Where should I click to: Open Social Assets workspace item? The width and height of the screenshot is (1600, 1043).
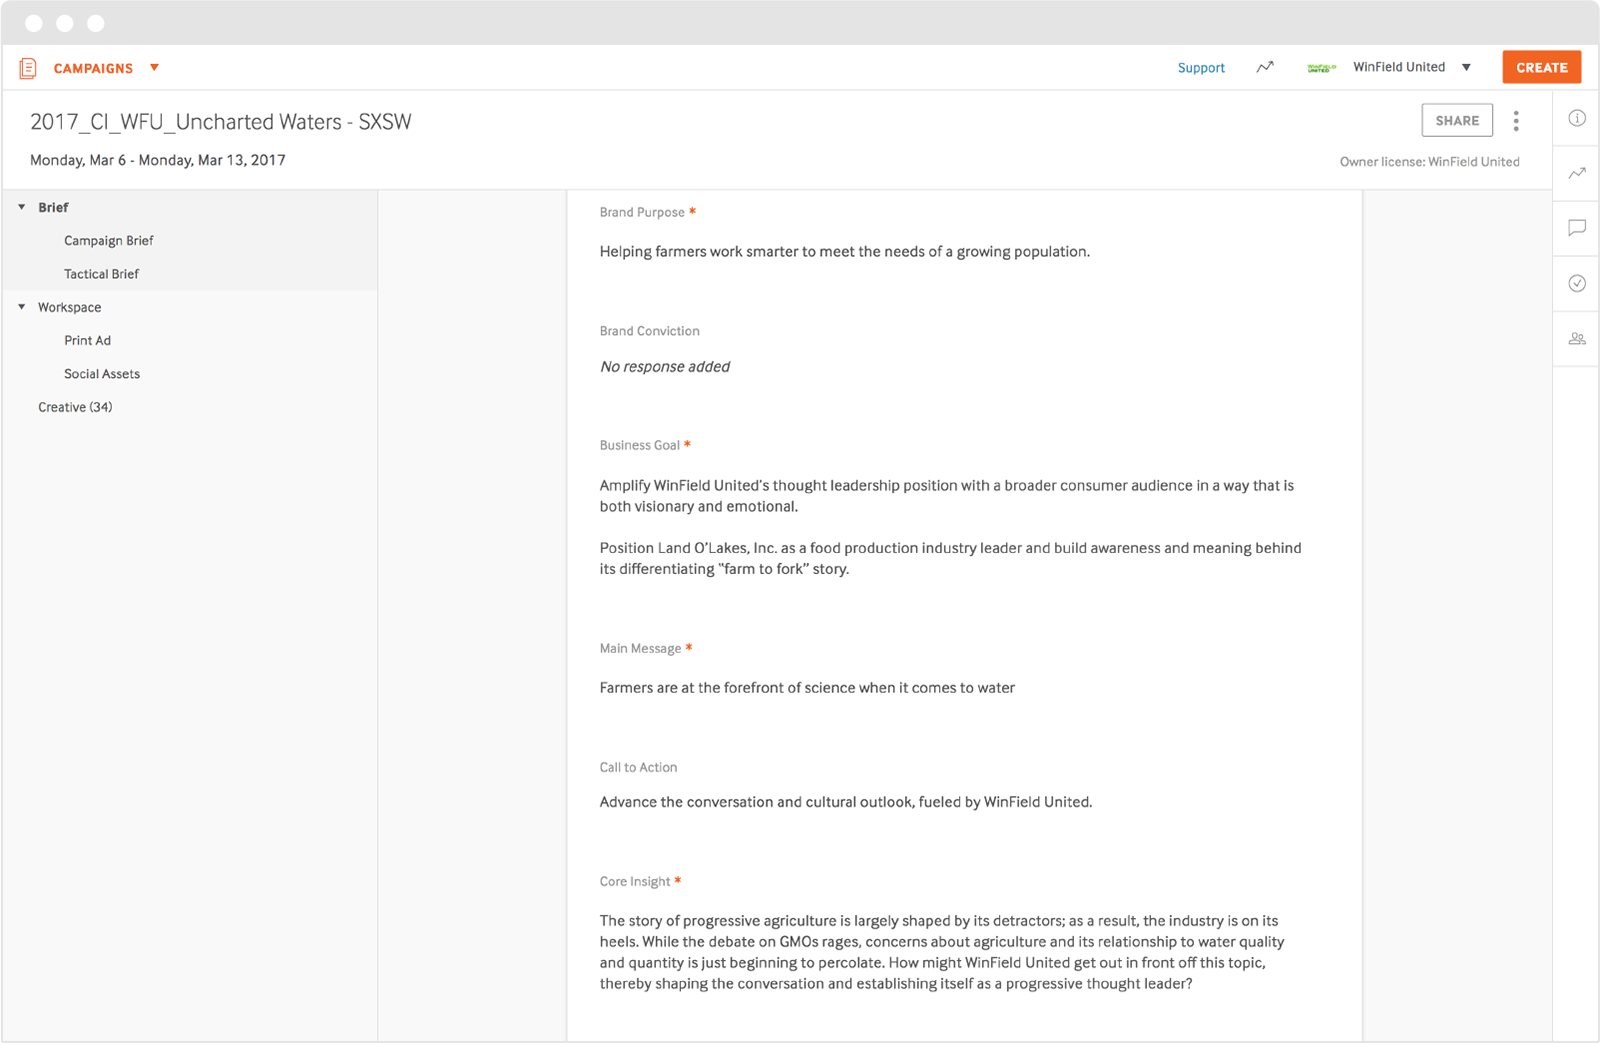(x=102, y=374)
